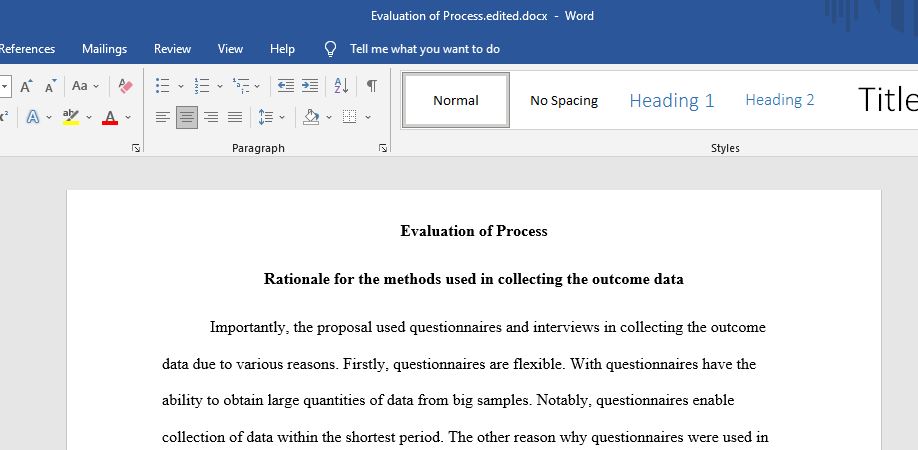
Task: Expand the Text Effects dropdown arrow
Action: [49, 118]
